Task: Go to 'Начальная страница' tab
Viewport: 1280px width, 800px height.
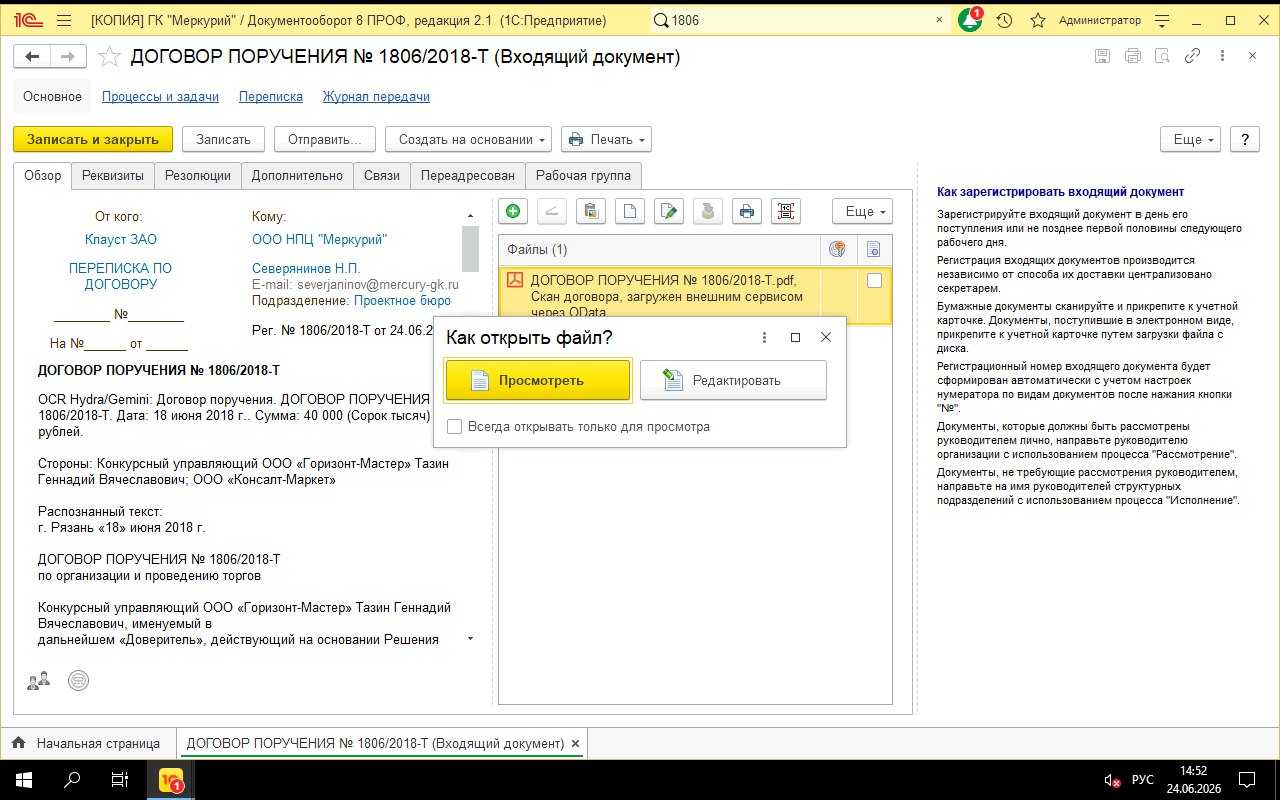Action: pyautogui.click(x=88, y=744)
